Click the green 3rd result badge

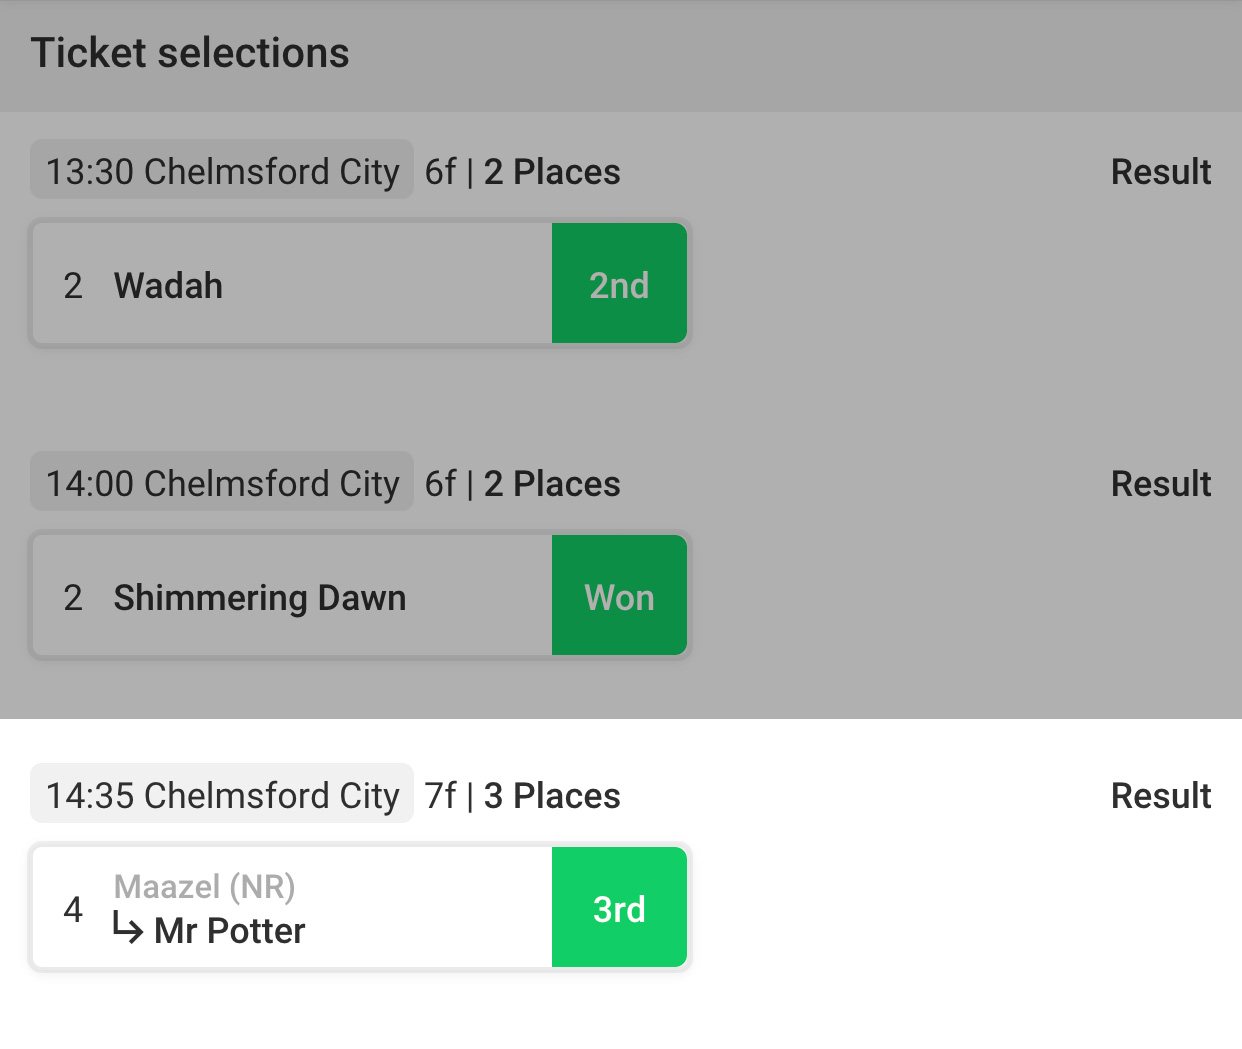619,909
